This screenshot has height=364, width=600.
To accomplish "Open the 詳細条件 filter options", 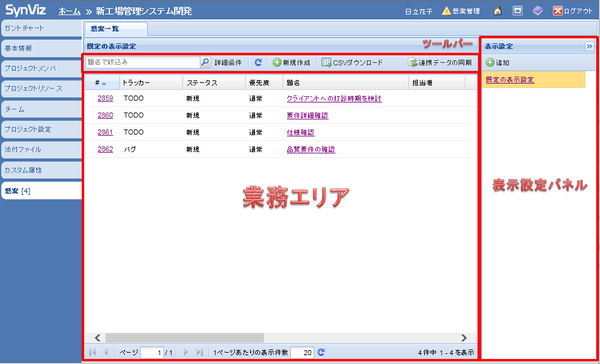I will point(228,62).
